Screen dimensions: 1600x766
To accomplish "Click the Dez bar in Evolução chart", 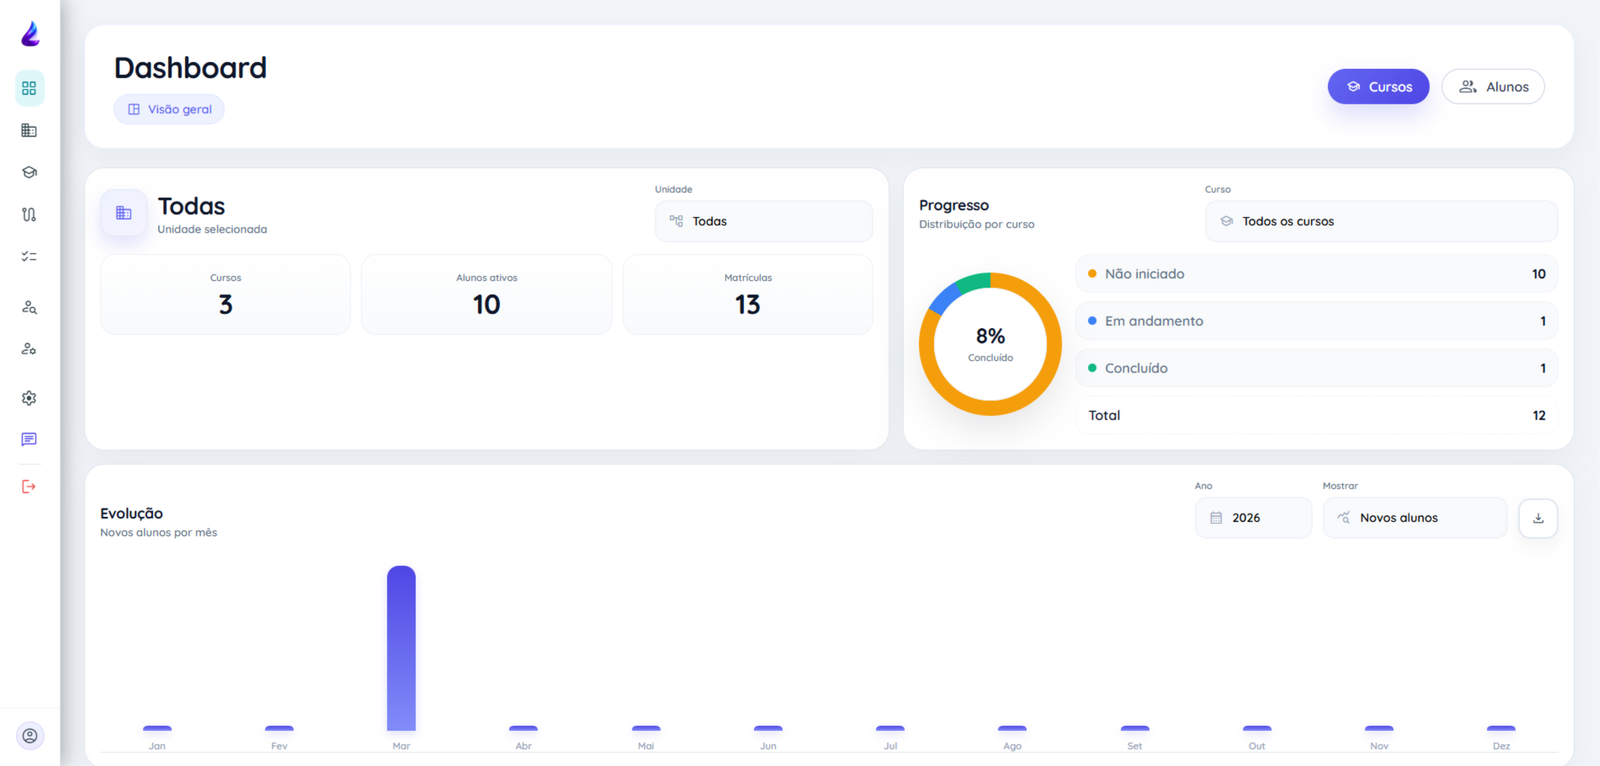I will point(1501,728).
